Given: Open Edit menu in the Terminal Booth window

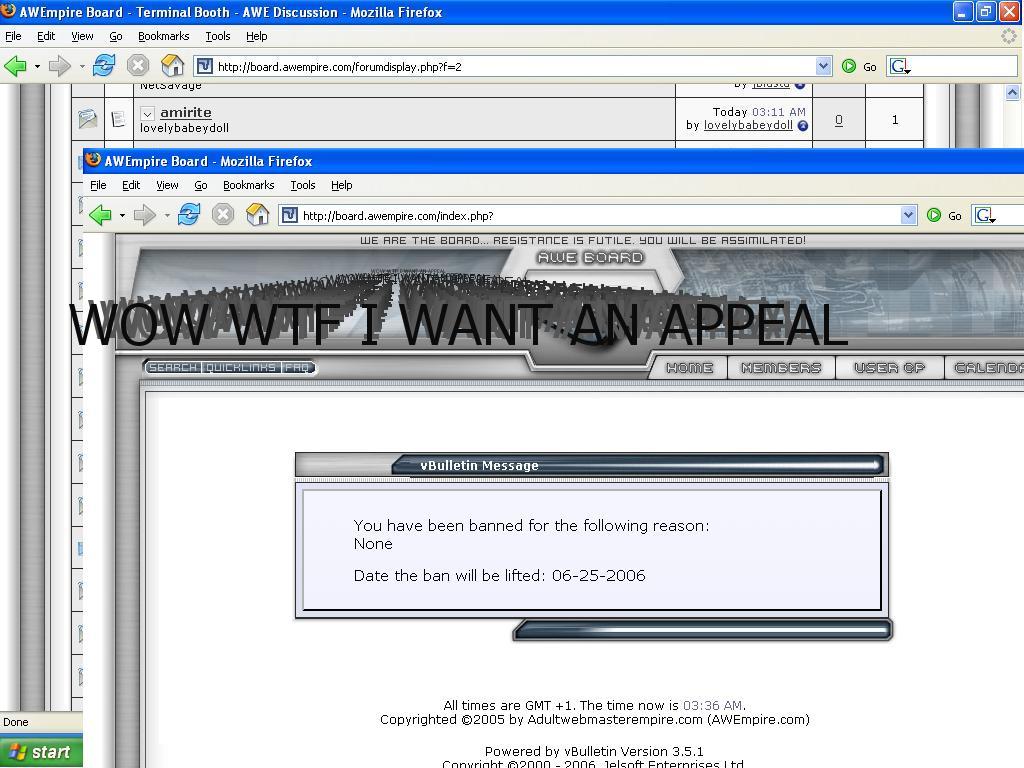Looking at the screenshot, I should coord(46,36).
